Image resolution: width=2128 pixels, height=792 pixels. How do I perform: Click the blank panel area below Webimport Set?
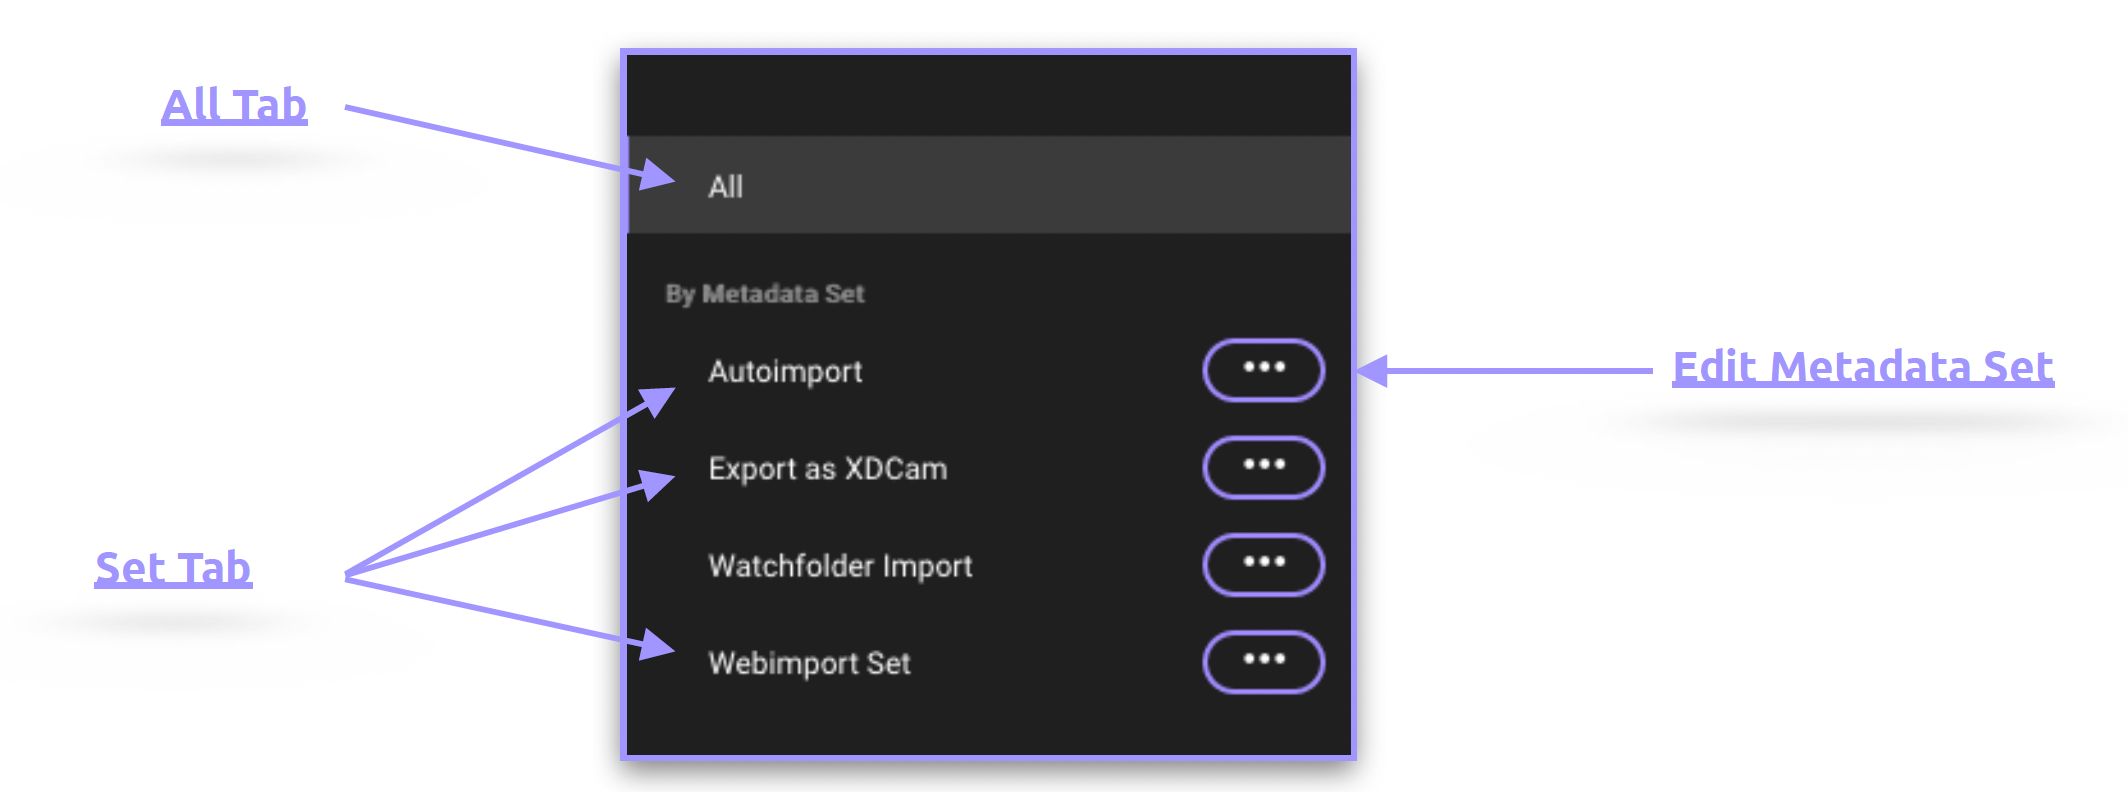988,725
